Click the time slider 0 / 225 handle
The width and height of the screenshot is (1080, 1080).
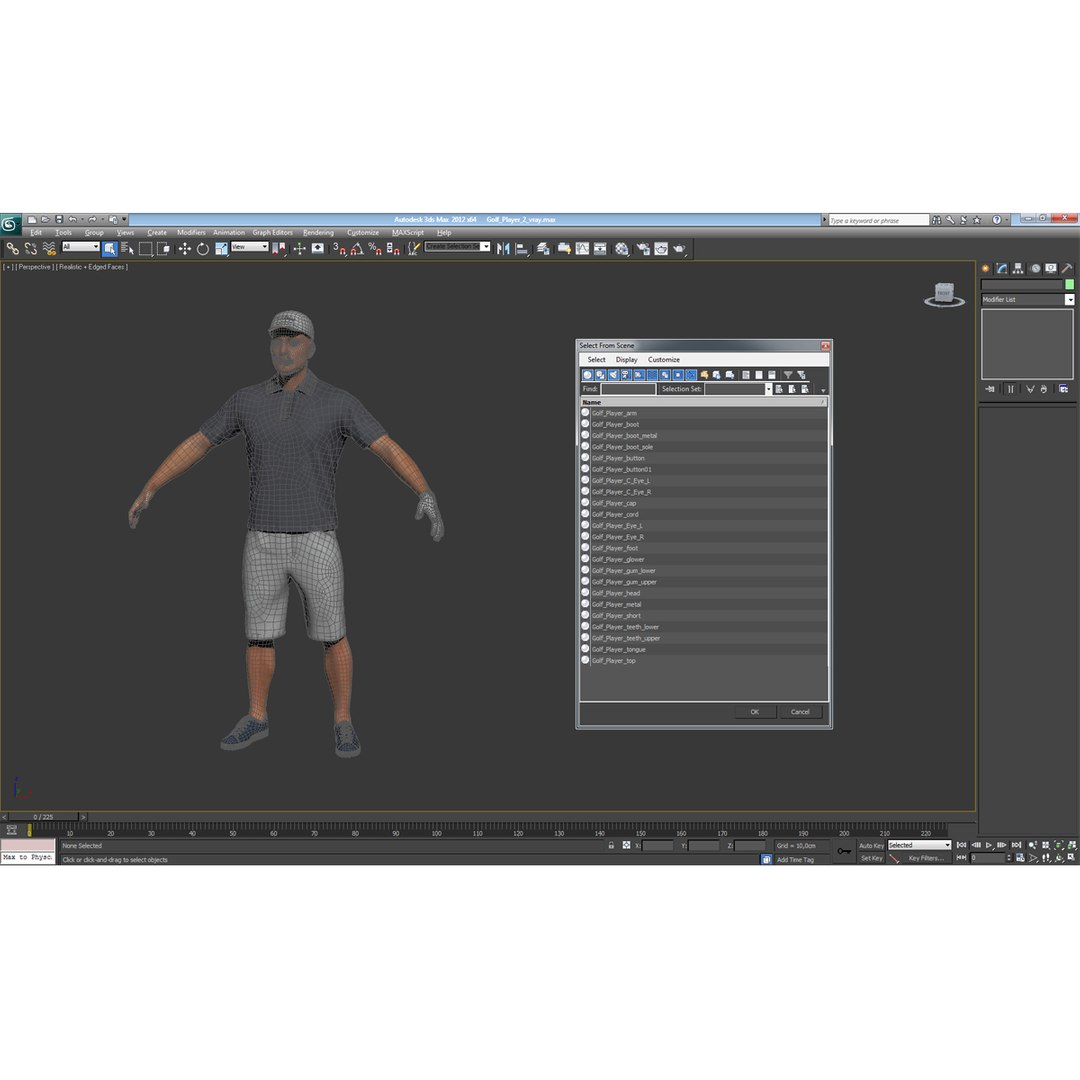coord(43,817)
